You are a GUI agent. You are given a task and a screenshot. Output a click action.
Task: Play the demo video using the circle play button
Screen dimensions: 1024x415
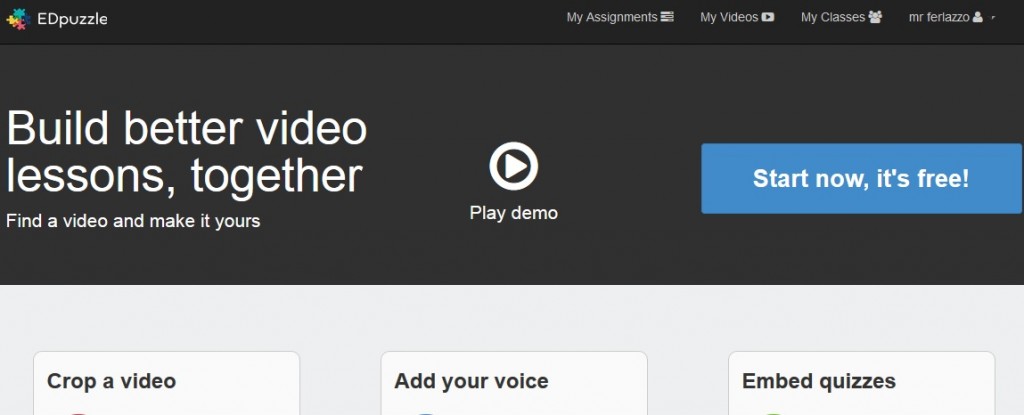(x=513, y=166)
